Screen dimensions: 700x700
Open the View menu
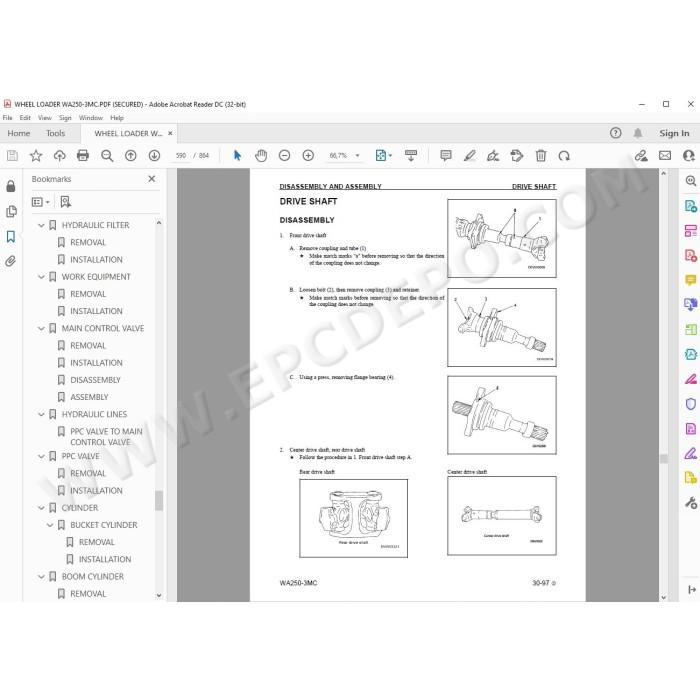coord(45,118)
